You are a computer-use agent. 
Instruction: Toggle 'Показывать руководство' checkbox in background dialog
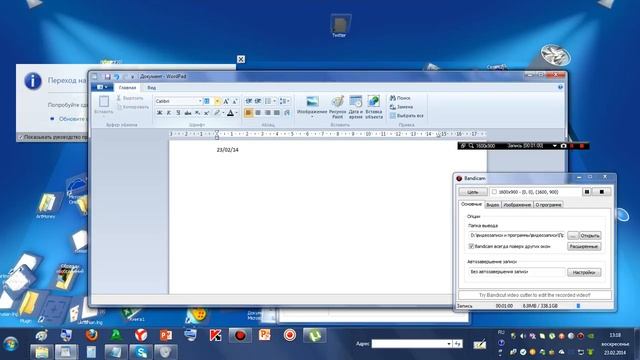(20, 137)
